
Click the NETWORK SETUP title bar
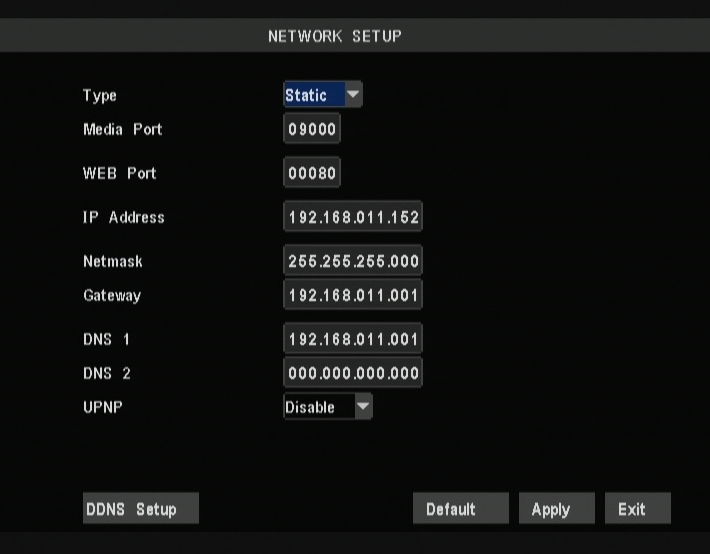click(x=335, y=36)
